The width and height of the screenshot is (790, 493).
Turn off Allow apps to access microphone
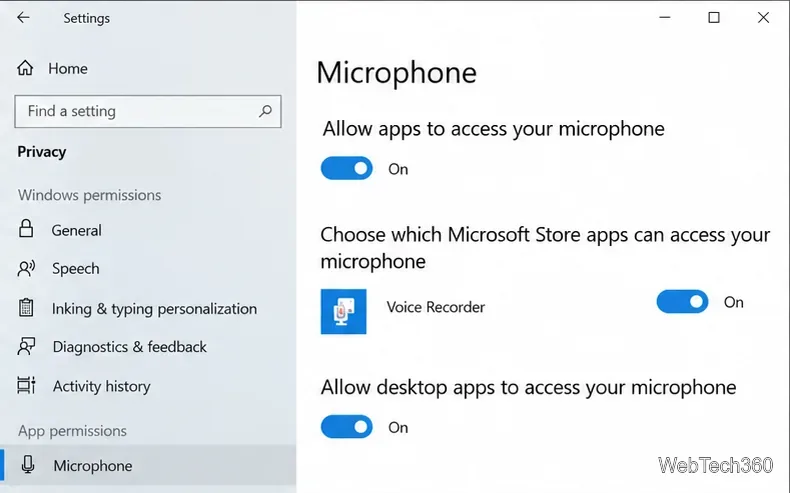[x=347, y=168]
